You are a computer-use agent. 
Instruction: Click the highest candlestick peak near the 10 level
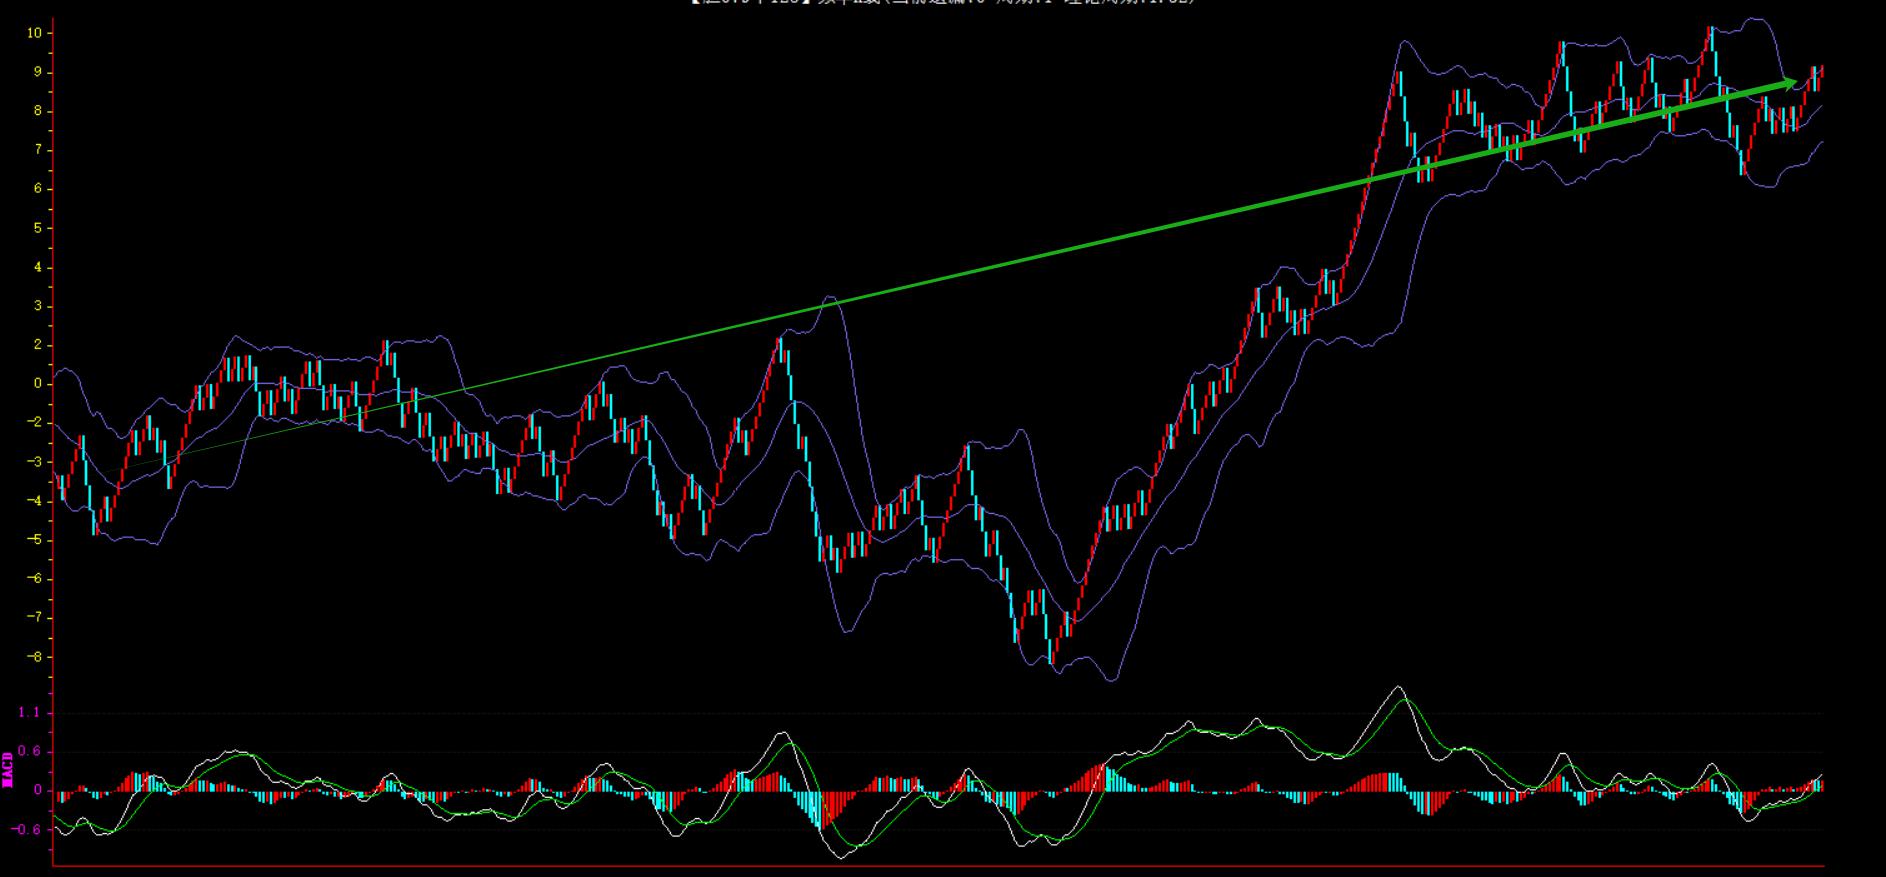click(1711, 32)
